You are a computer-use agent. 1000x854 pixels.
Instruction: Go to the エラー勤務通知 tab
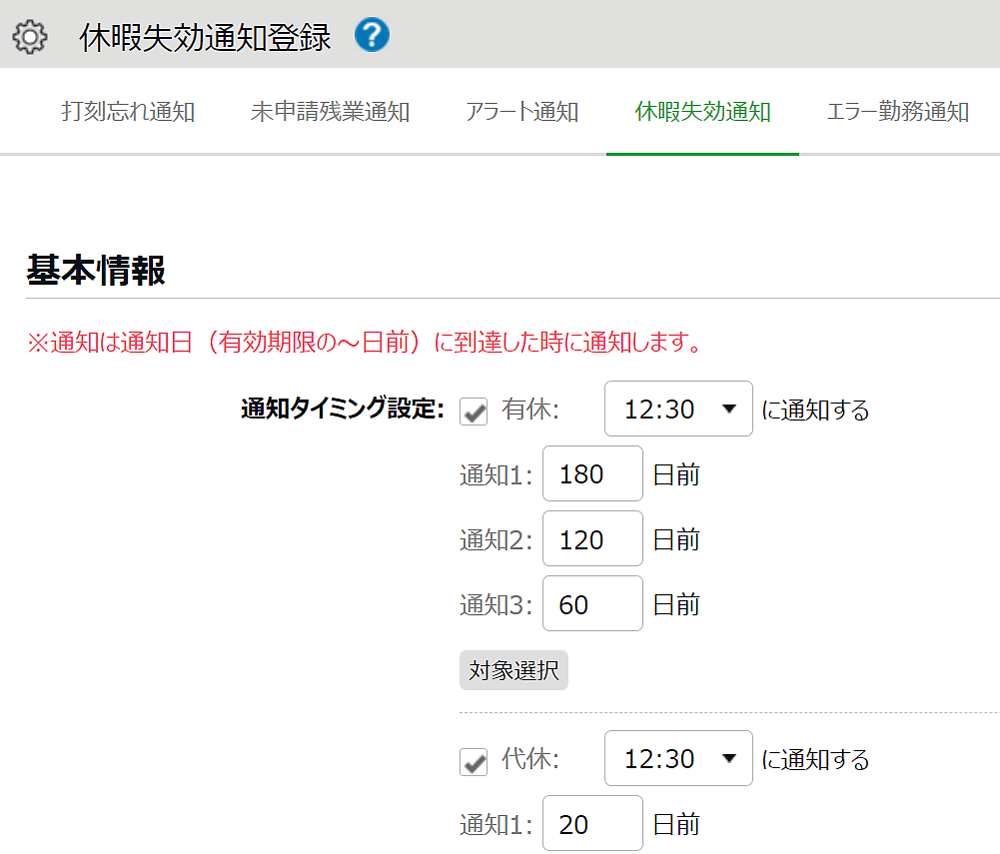898,112
